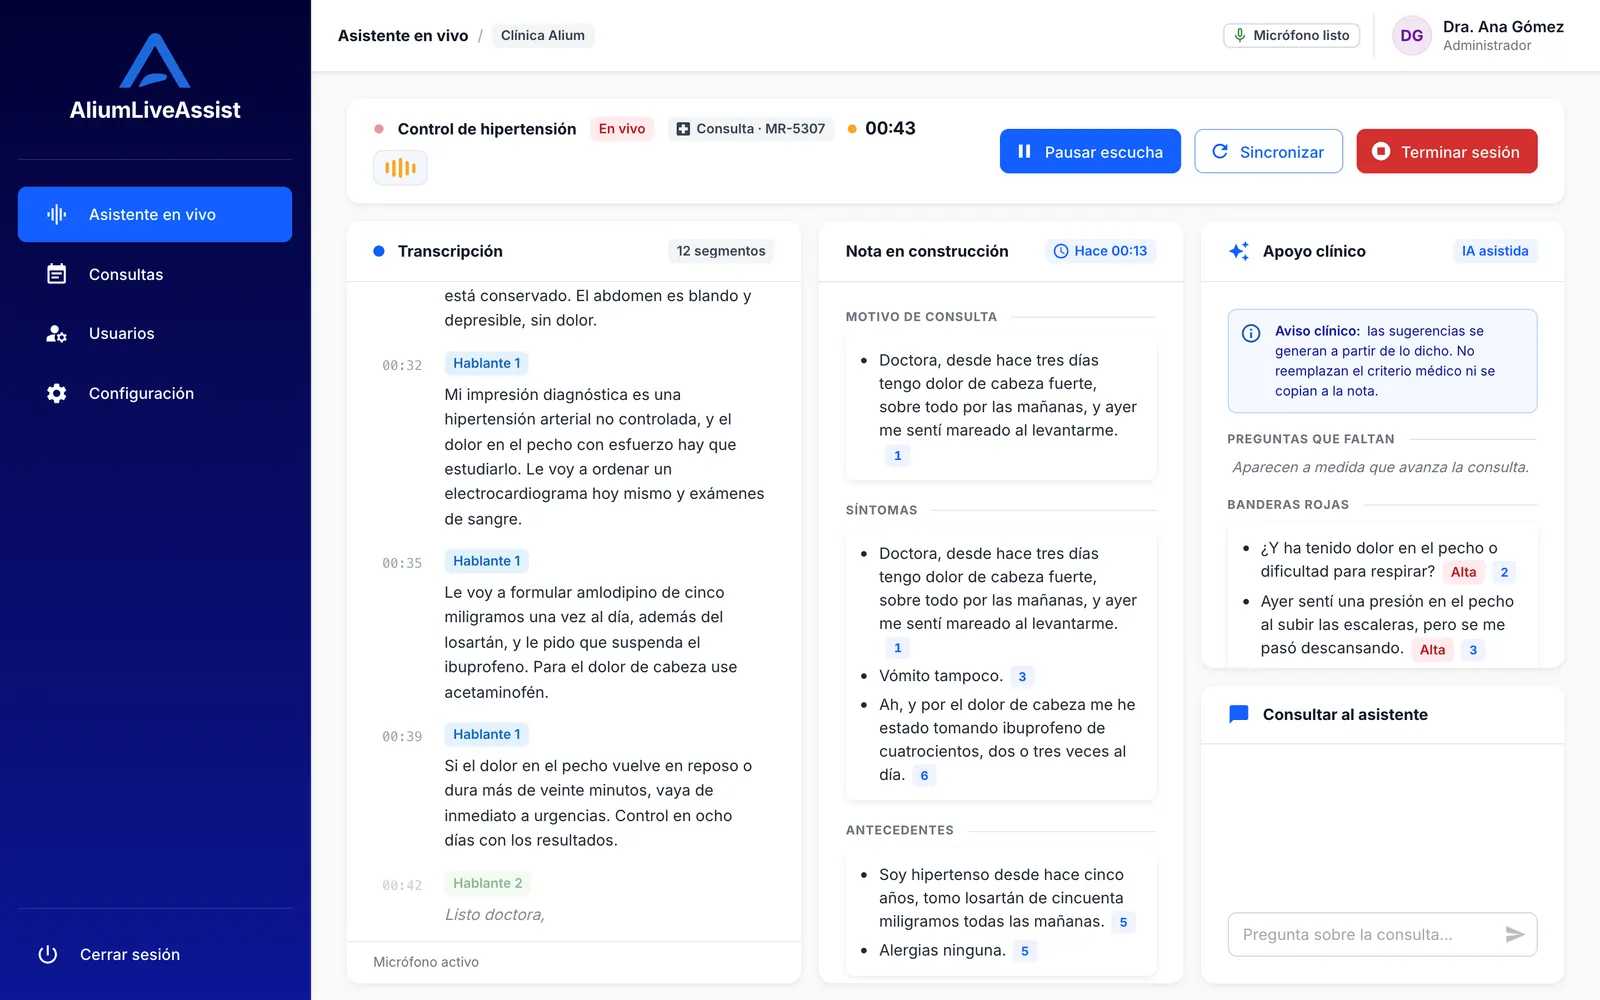Click the microphone icon in Micrófono listo

click(x=1240, y=35)
